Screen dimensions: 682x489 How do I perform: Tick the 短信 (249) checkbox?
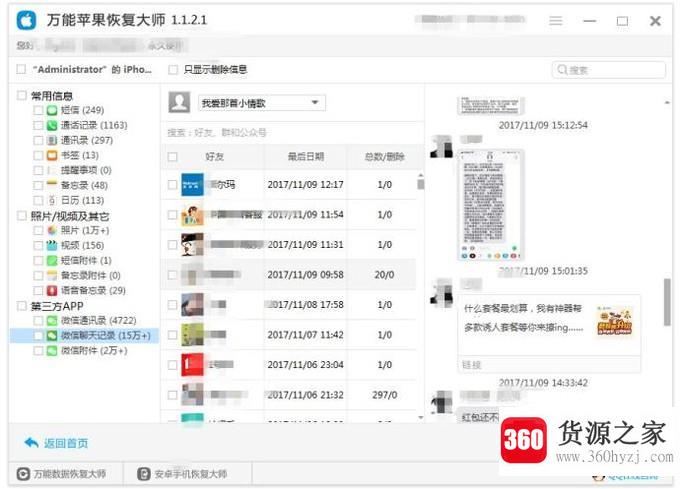[x=38, y=110]
